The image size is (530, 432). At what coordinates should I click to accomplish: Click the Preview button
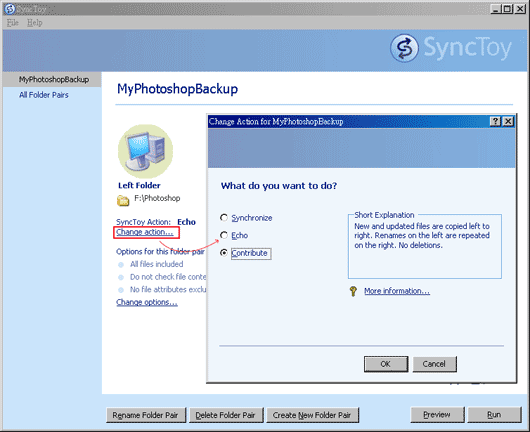pos(437,415)
